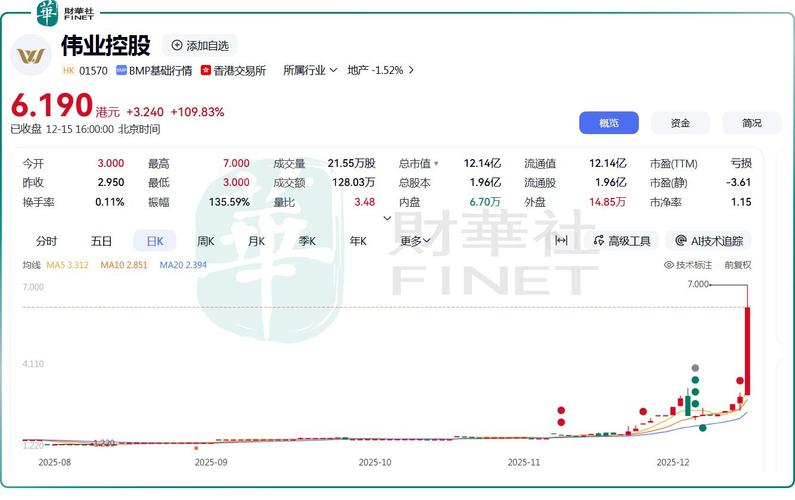Click the 2025-08 date axis label
795x500 pixels.
55,462
